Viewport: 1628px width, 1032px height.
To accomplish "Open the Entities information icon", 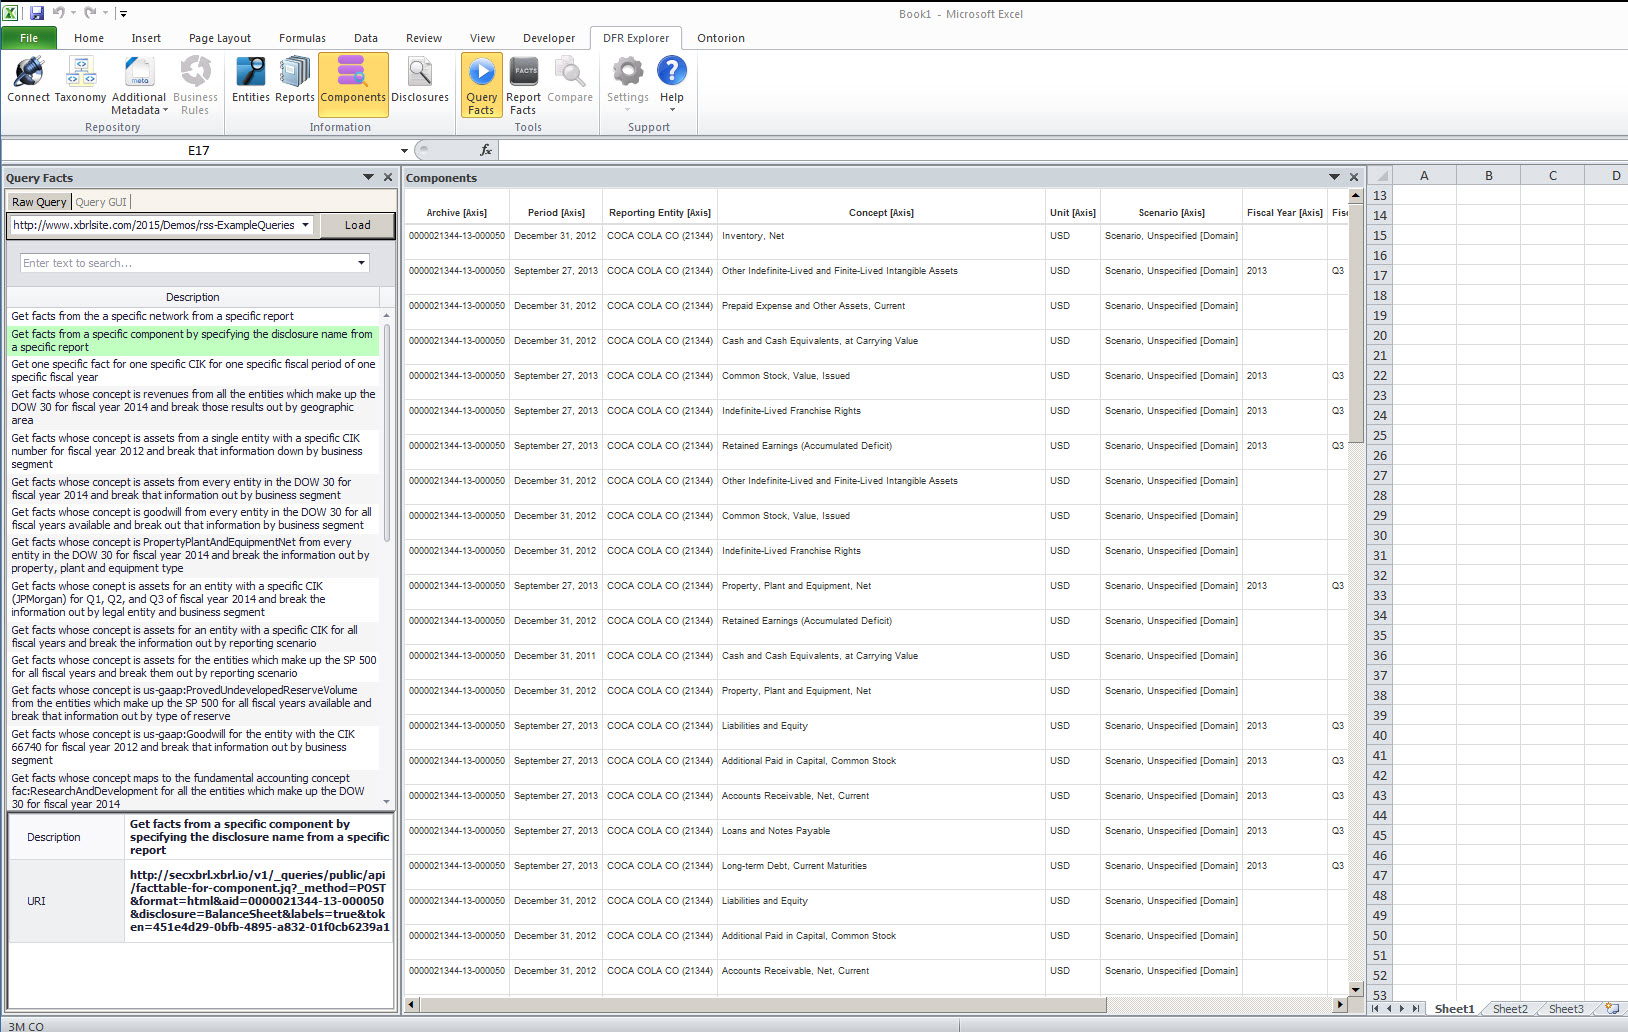I will pyautogui.click(x=250, y=80).
